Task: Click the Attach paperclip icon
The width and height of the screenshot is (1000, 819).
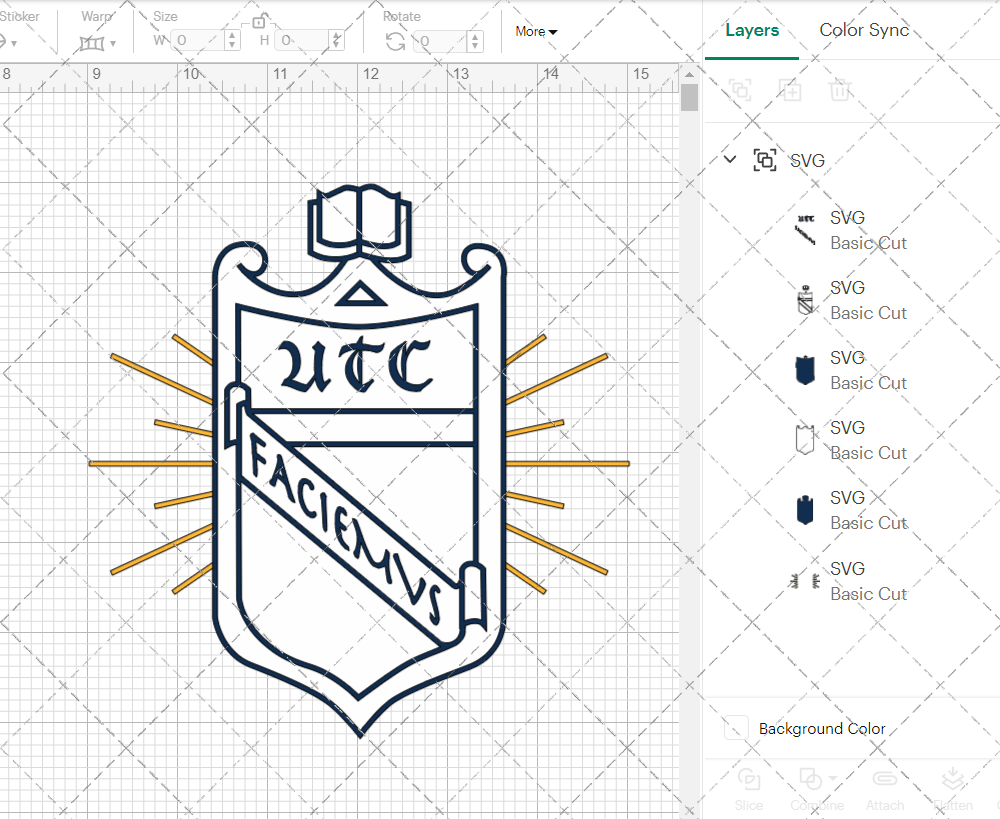Action: (x=884, y=779)
